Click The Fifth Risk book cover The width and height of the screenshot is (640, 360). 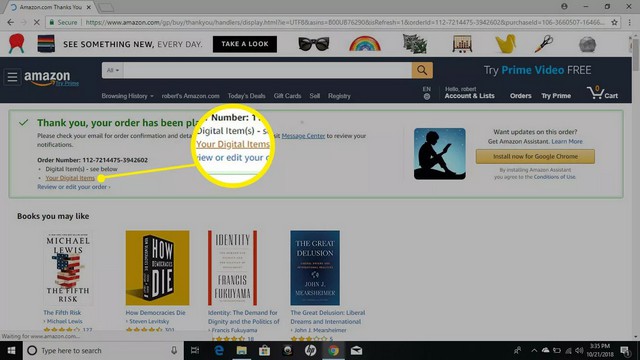point(68,268)
